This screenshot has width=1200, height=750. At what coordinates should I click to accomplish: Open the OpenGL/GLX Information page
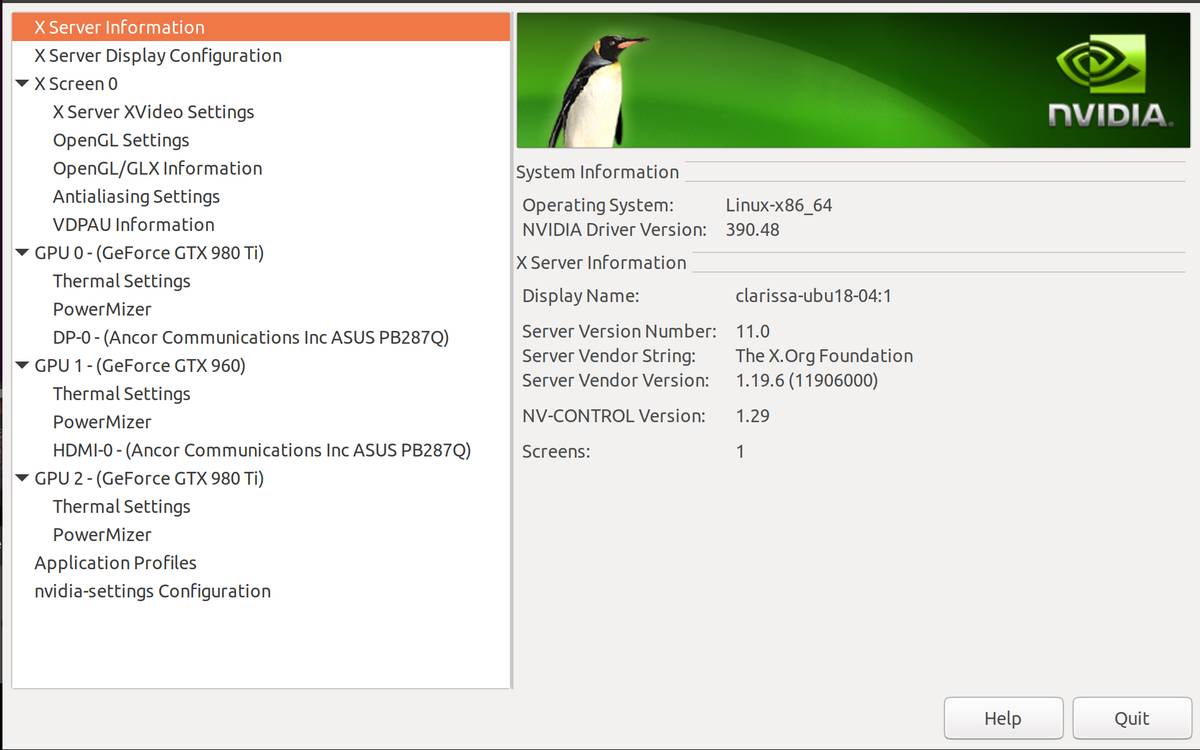pos(157,168)
